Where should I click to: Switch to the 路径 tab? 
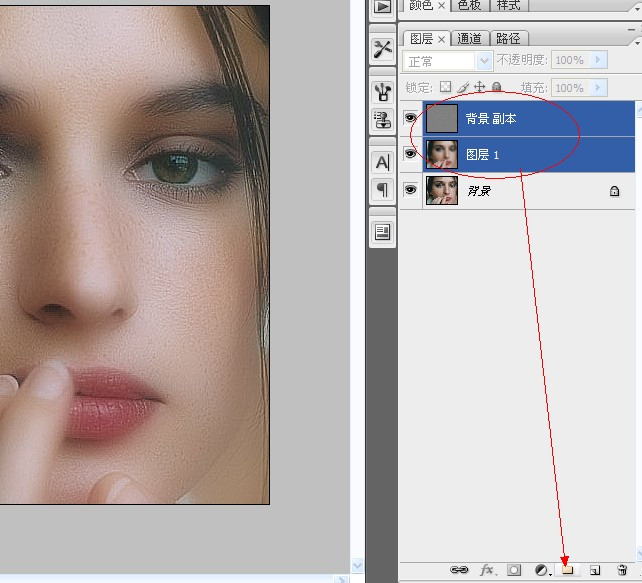509,39
